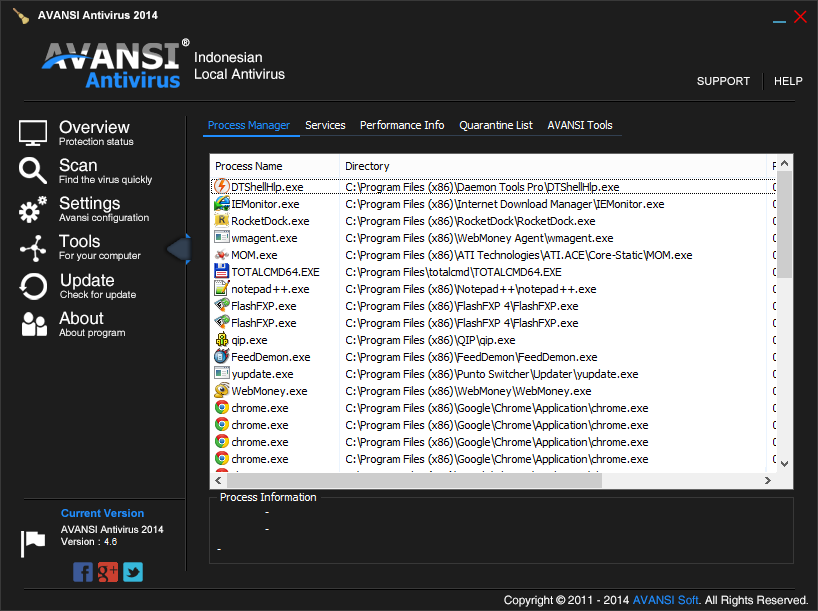Click the Punto Switcher Updater directory path

point(491,374)
